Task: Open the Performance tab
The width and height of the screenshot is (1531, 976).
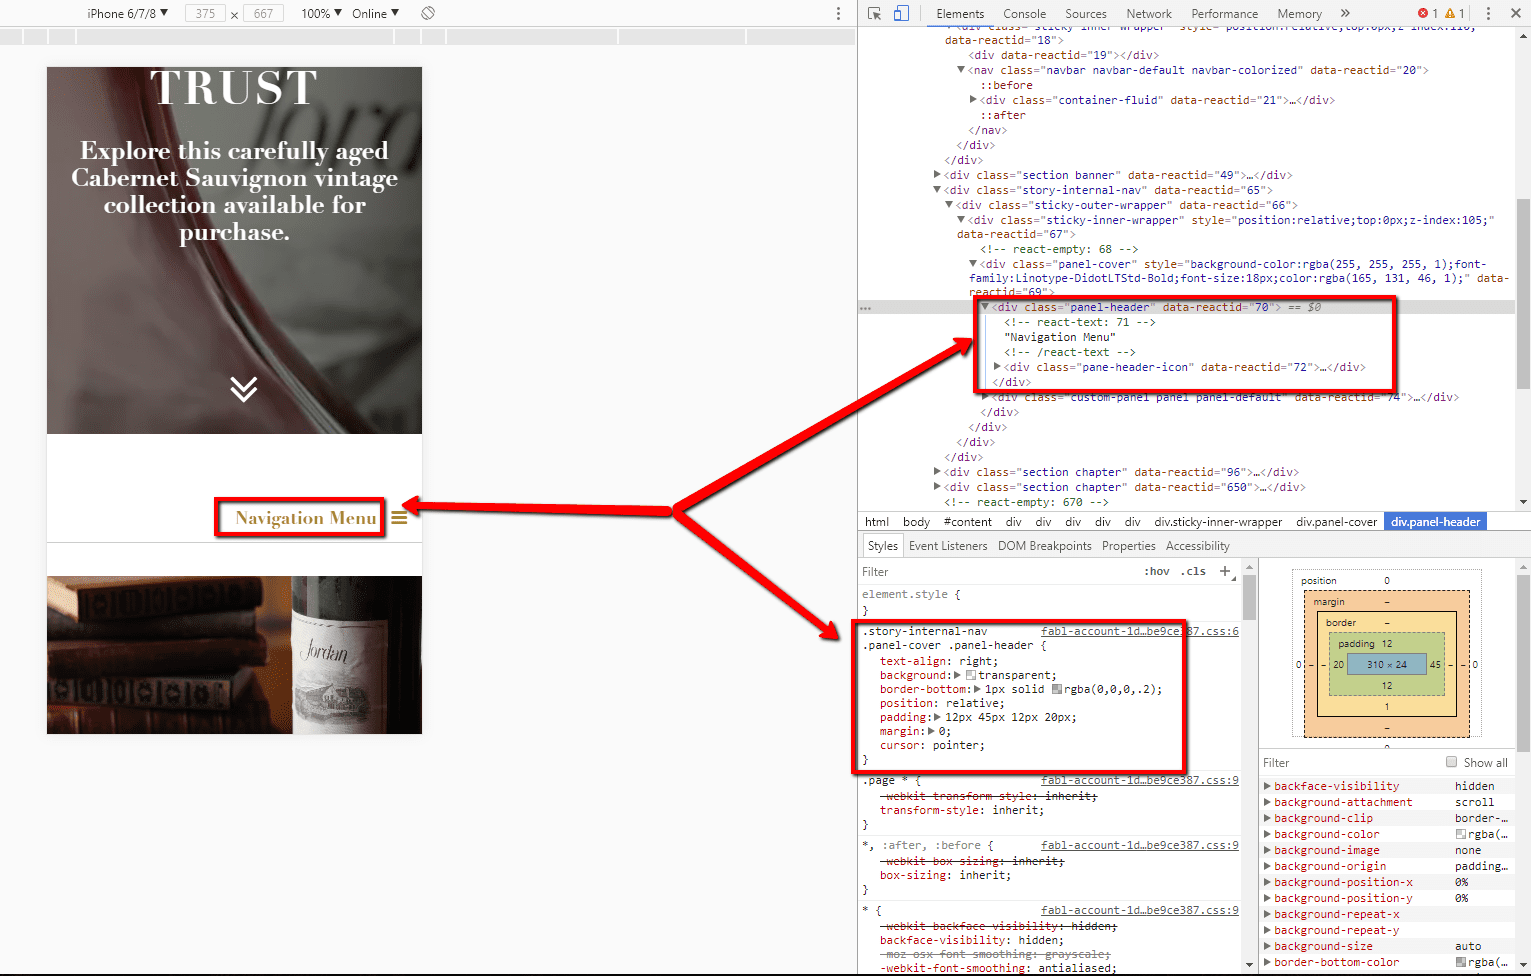Action: 1224,13
